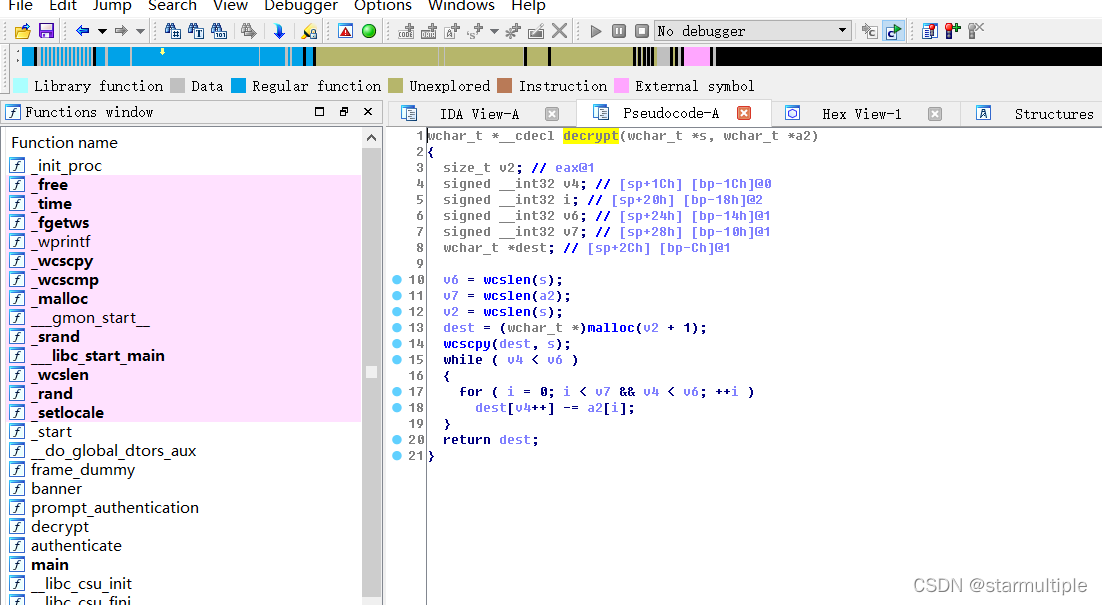
Task: Float the Functions window with restore icon
Action: pos(344,112)
